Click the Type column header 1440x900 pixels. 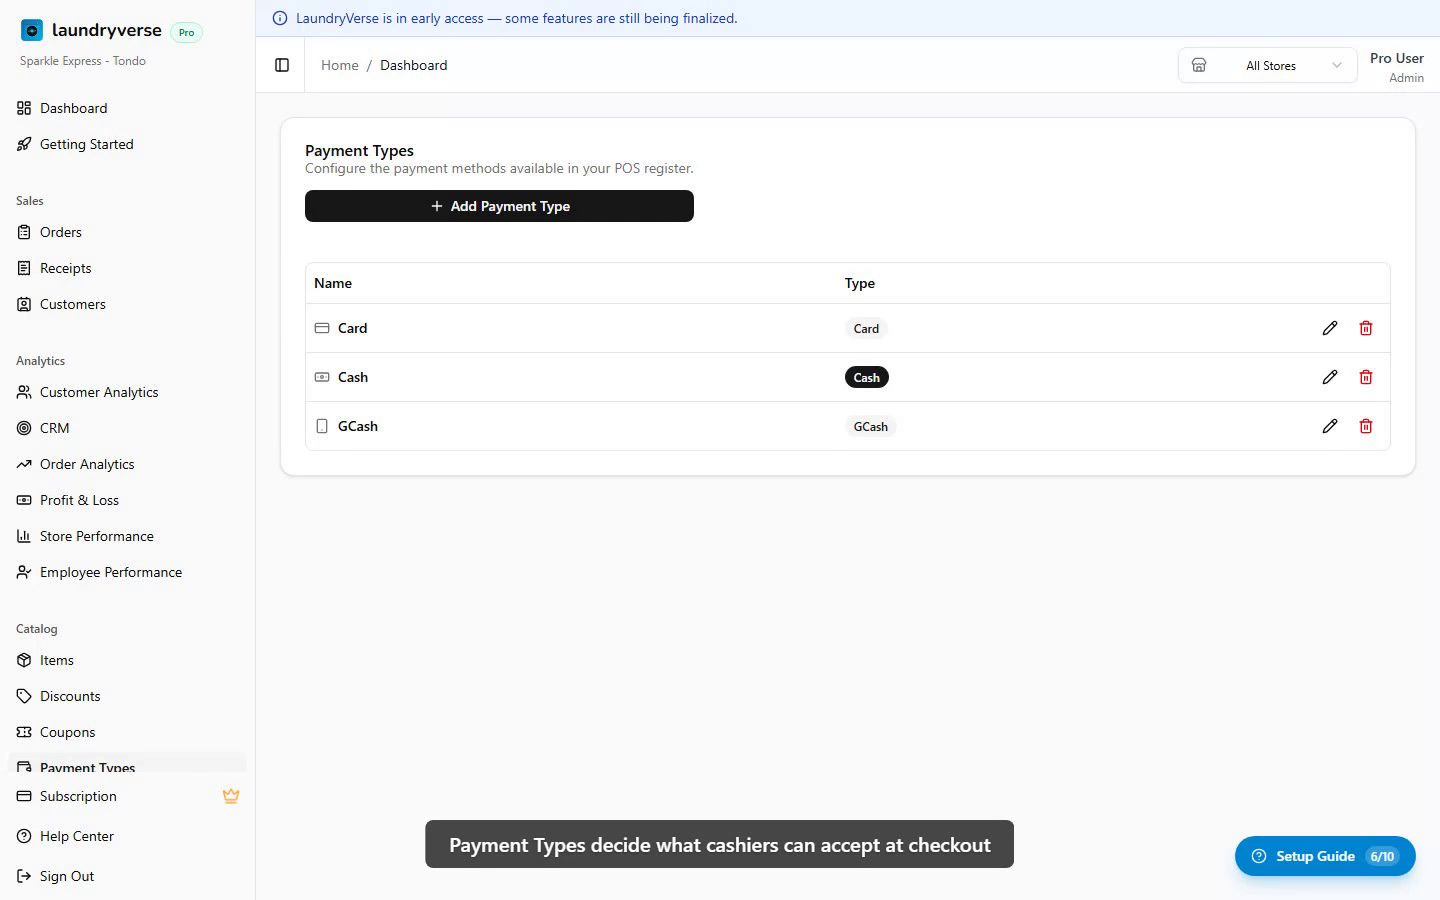(860, 283)
